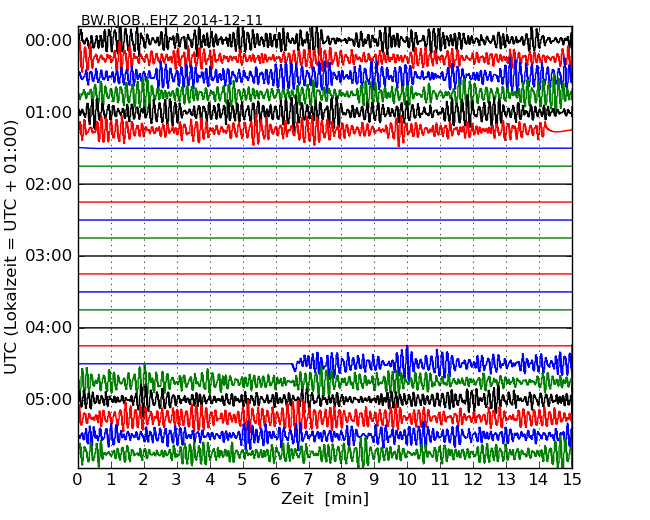Click the blue trace's signal onset near minute 6.5
This screenshot has height=520, width=650.
294,366
